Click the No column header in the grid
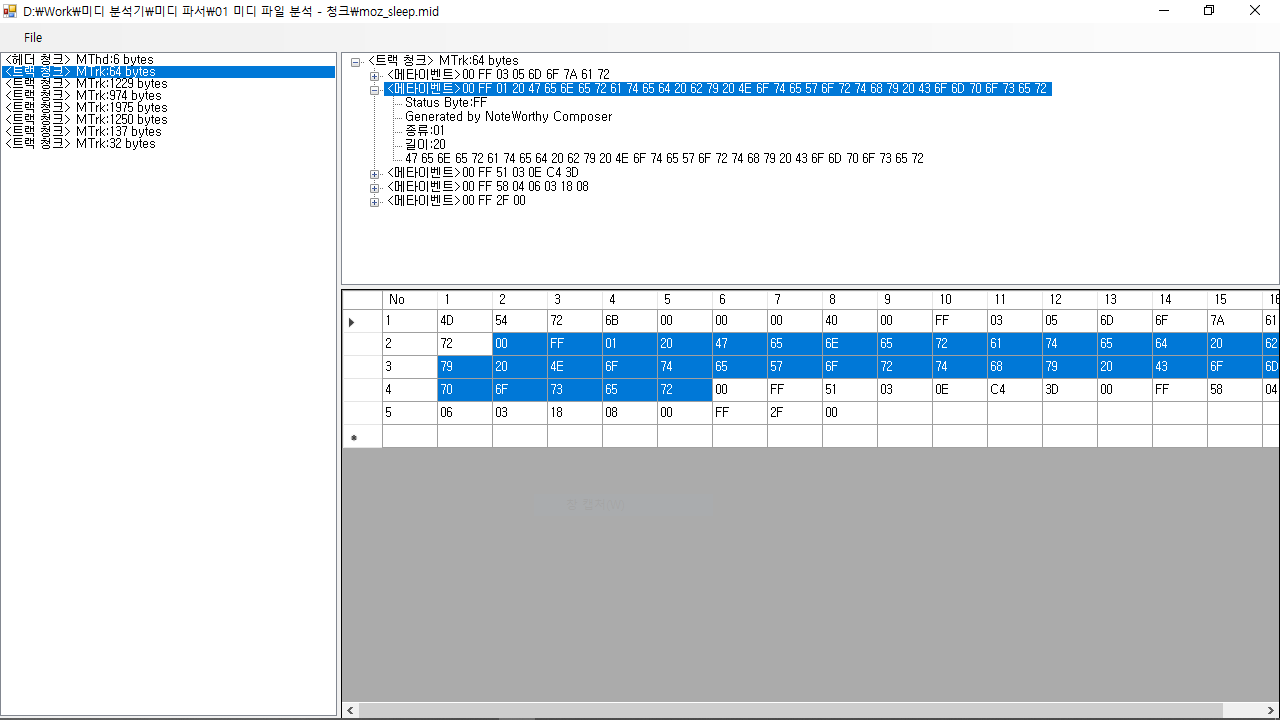 pyautogui.click(x=396, y=299)
